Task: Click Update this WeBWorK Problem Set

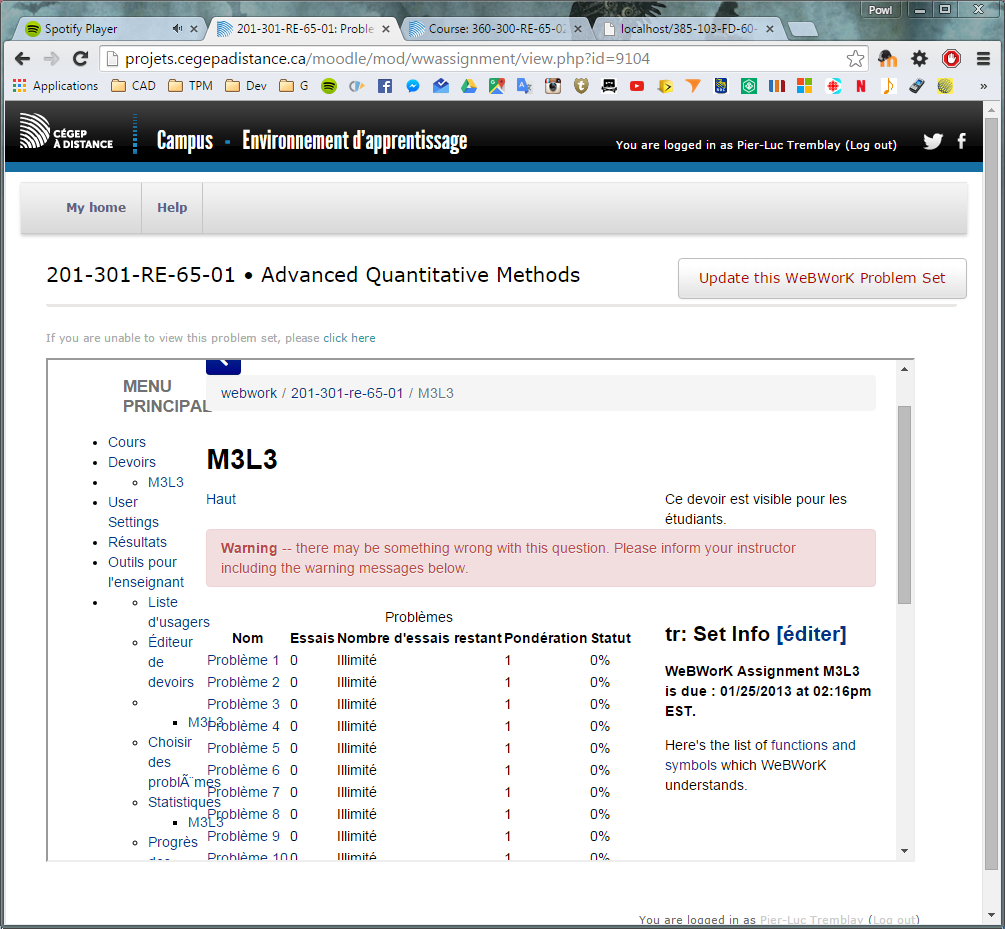Action: (821, 278)
